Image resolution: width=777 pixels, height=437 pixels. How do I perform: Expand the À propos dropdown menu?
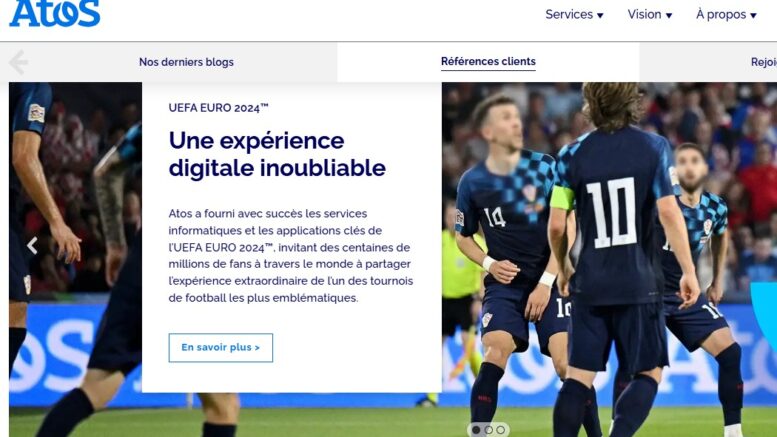click(726, 14)
